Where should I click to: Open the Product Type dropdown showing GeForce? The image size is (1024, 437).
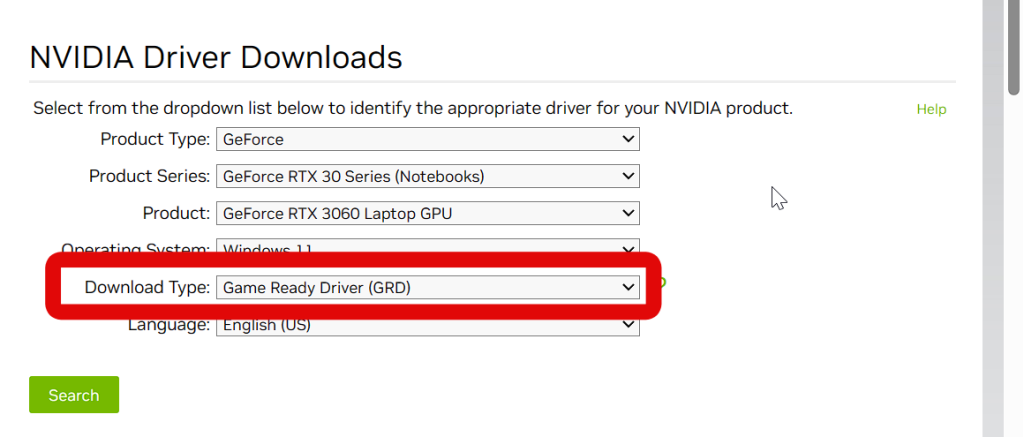427,139
